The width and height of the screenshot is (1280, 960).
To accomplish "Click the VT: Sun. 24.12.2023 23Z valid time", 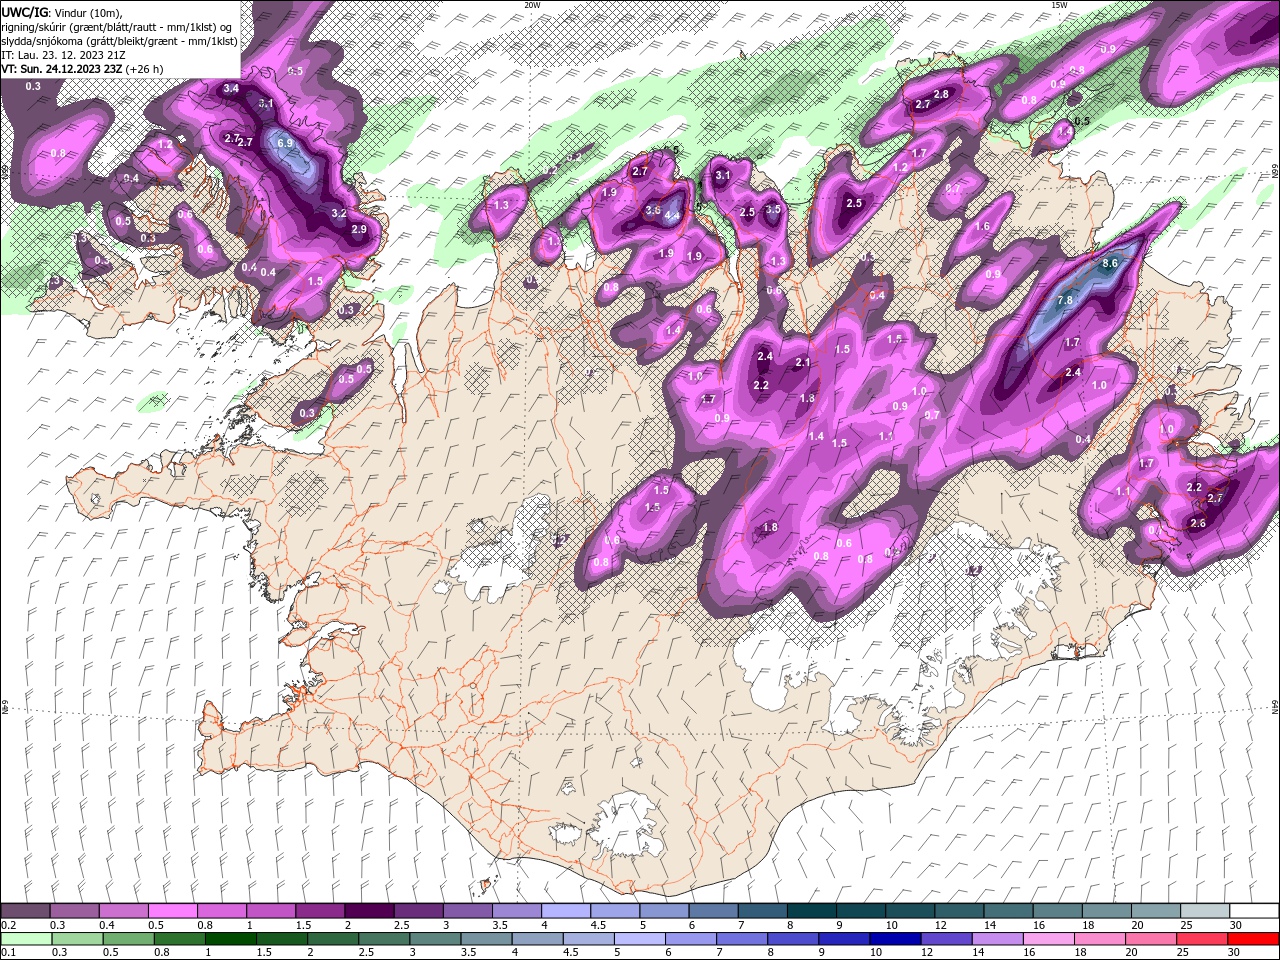I will pos(62,69).
